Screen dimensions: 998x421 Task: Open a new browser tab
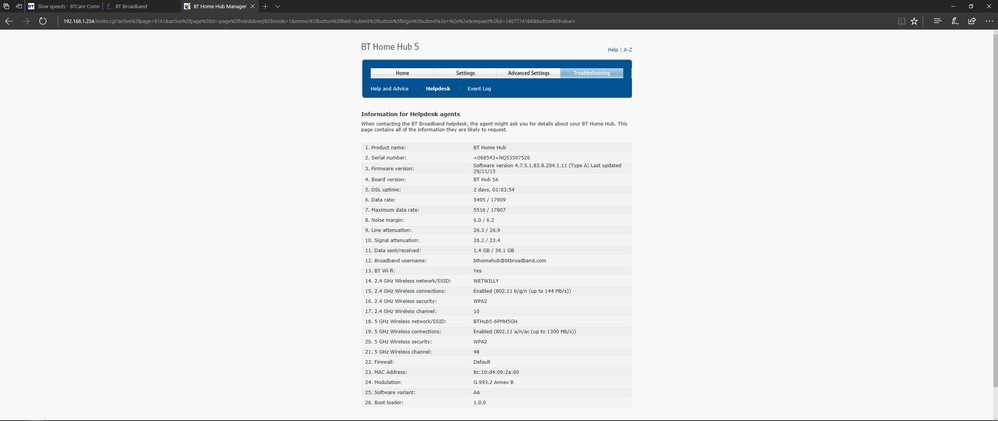click(265, 6)
